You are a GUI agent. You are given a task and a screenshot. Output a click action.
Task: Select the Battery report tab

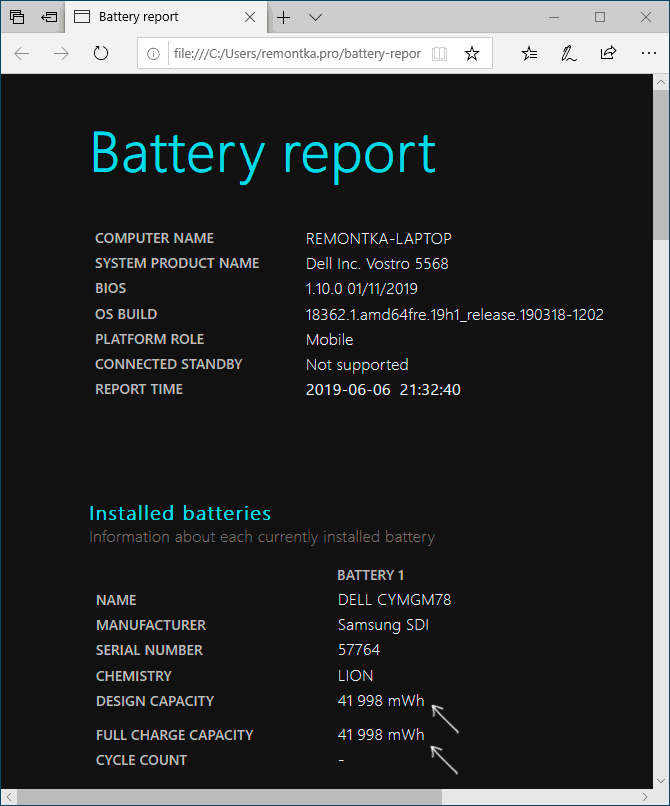pyautogui.click(x=150, y=17)
